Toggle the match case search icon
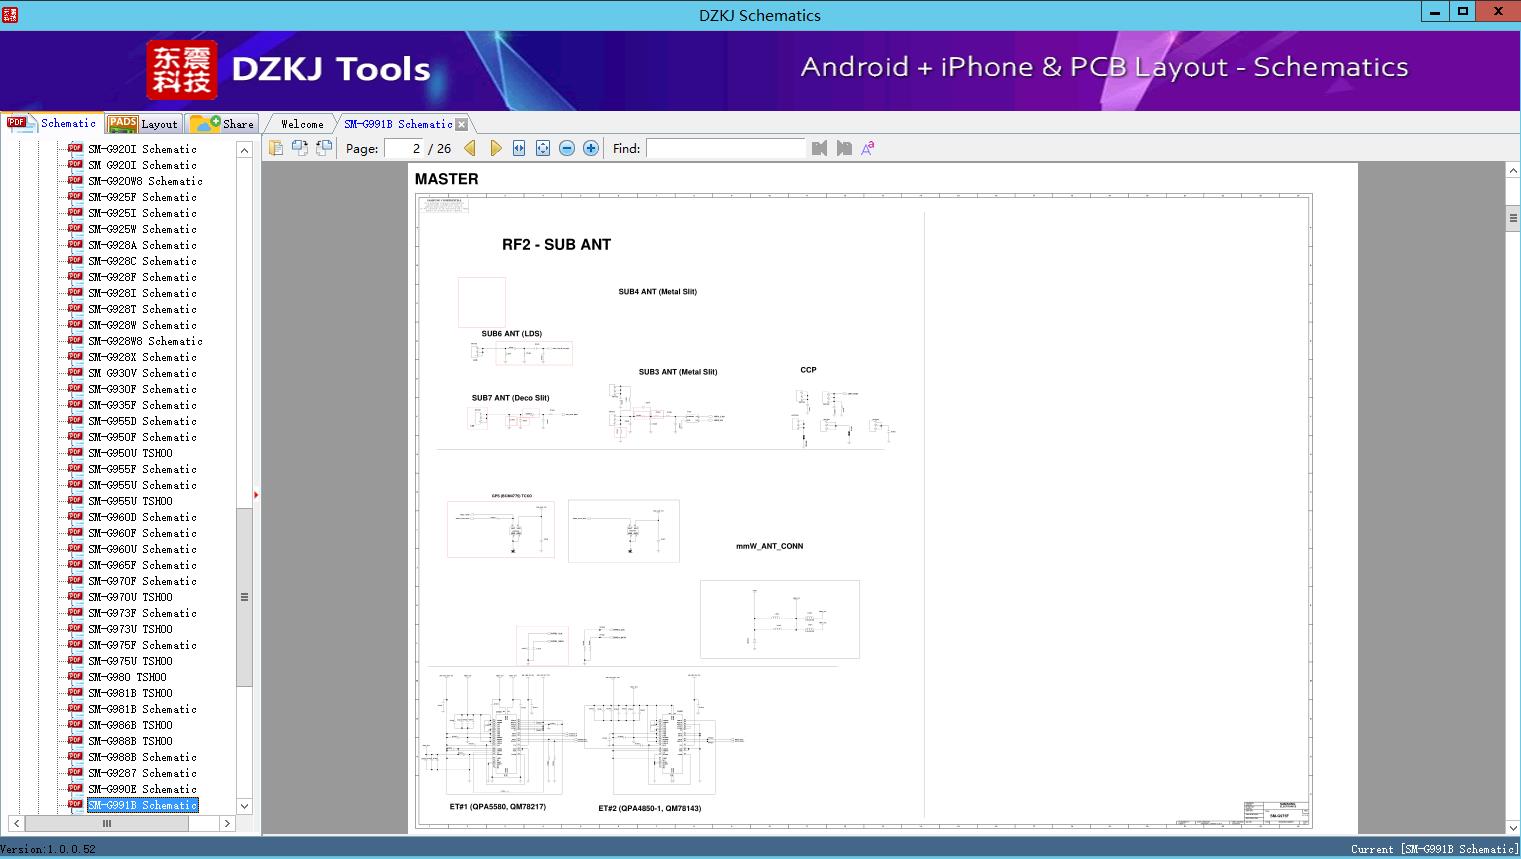 tap(868, 148)
